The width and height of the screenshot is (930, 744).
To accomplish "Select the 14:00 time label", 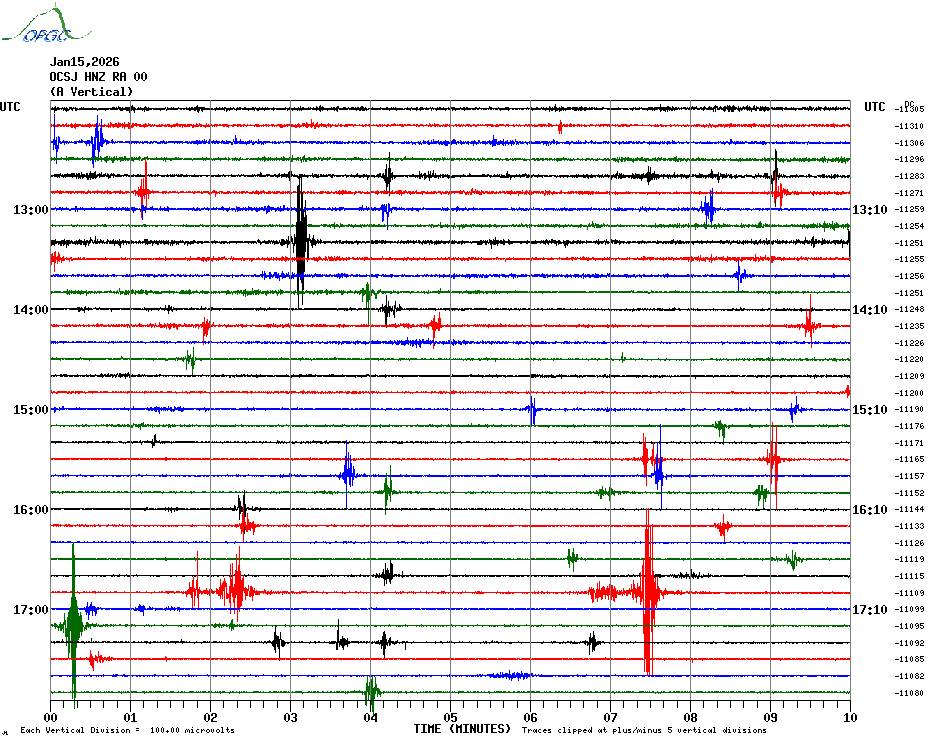I will 31,310.
